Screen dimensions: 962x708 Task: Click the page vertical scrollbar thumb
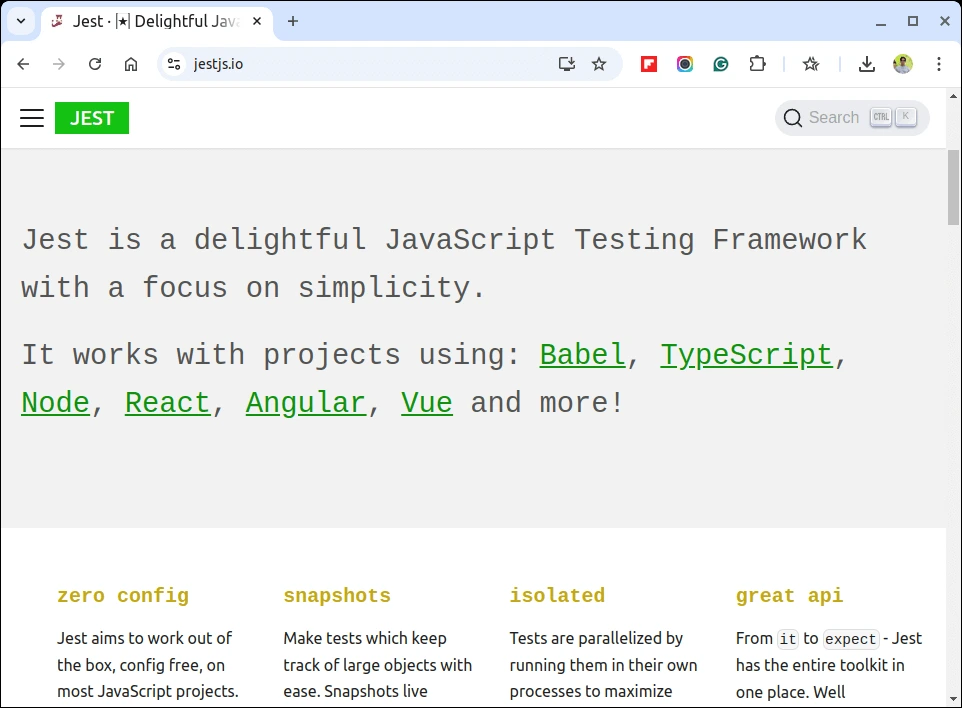pos(953,187)
